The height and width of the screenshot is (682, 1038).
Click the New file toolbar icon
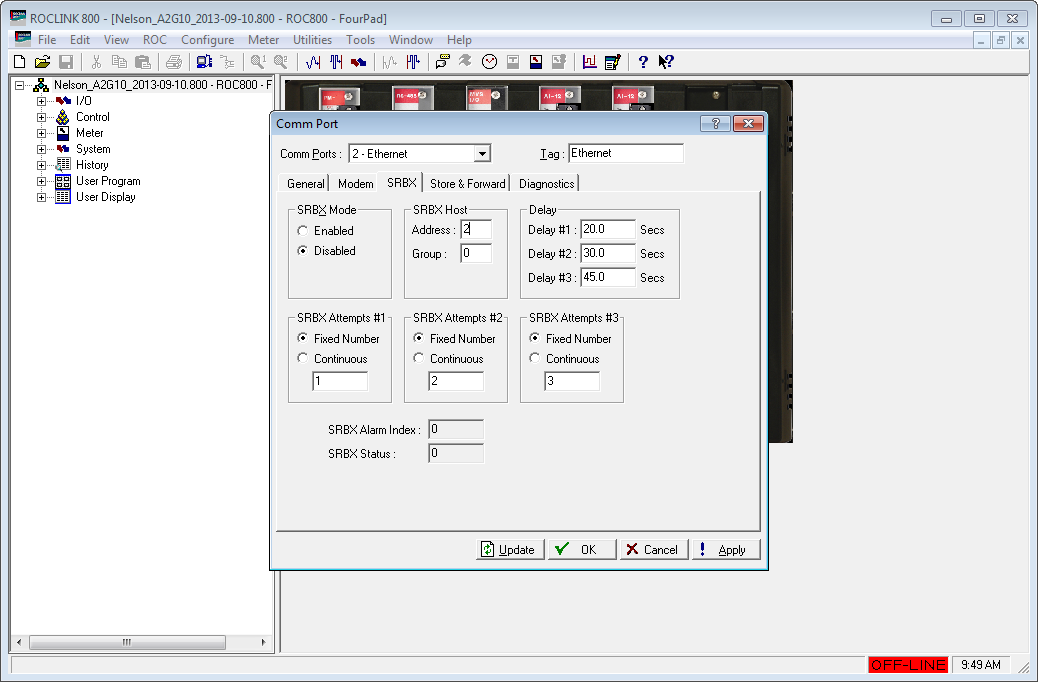click(x=20, y=62)
